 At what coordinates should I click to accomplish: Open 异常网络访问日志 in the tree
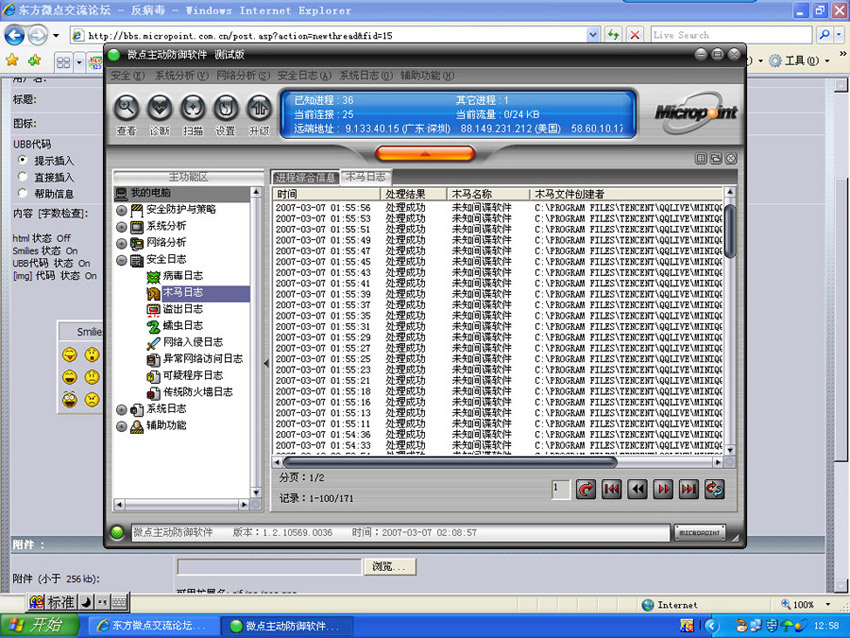click(x=203, y=359)
